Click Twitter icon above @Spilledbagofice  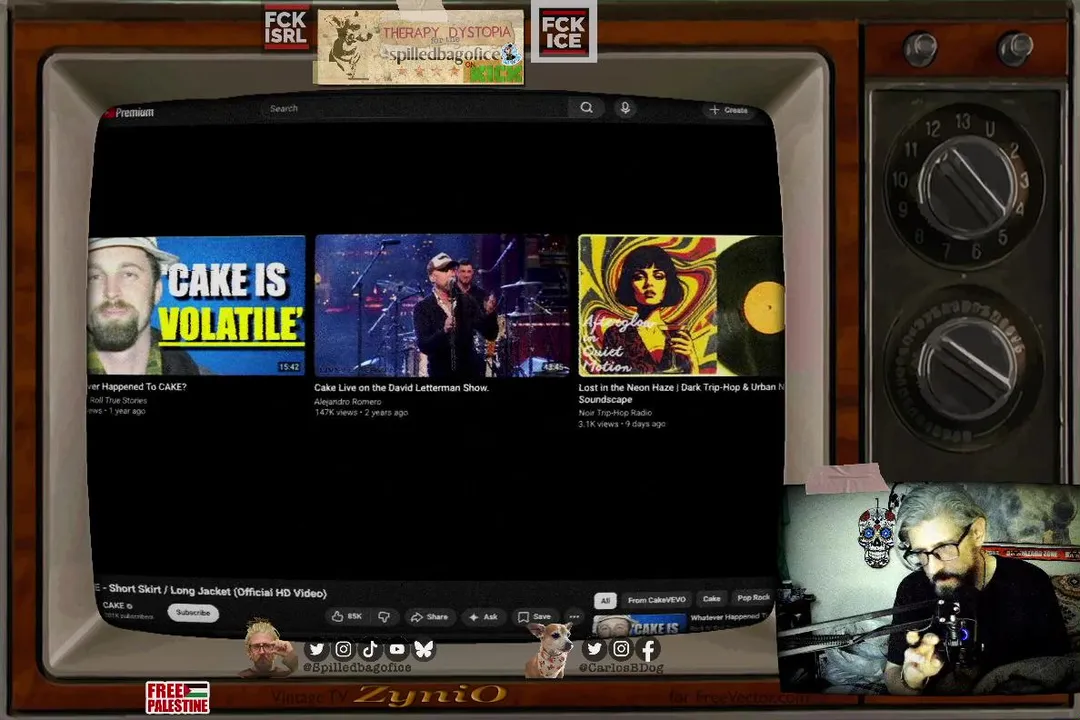click(316, 649)
